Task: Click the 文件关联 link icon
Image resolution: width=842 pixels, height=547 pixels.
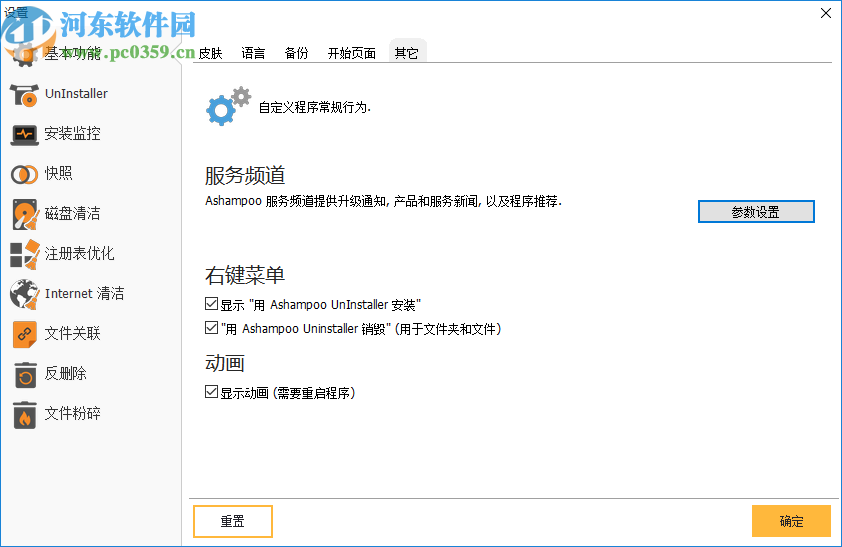Action: point(25,334)
